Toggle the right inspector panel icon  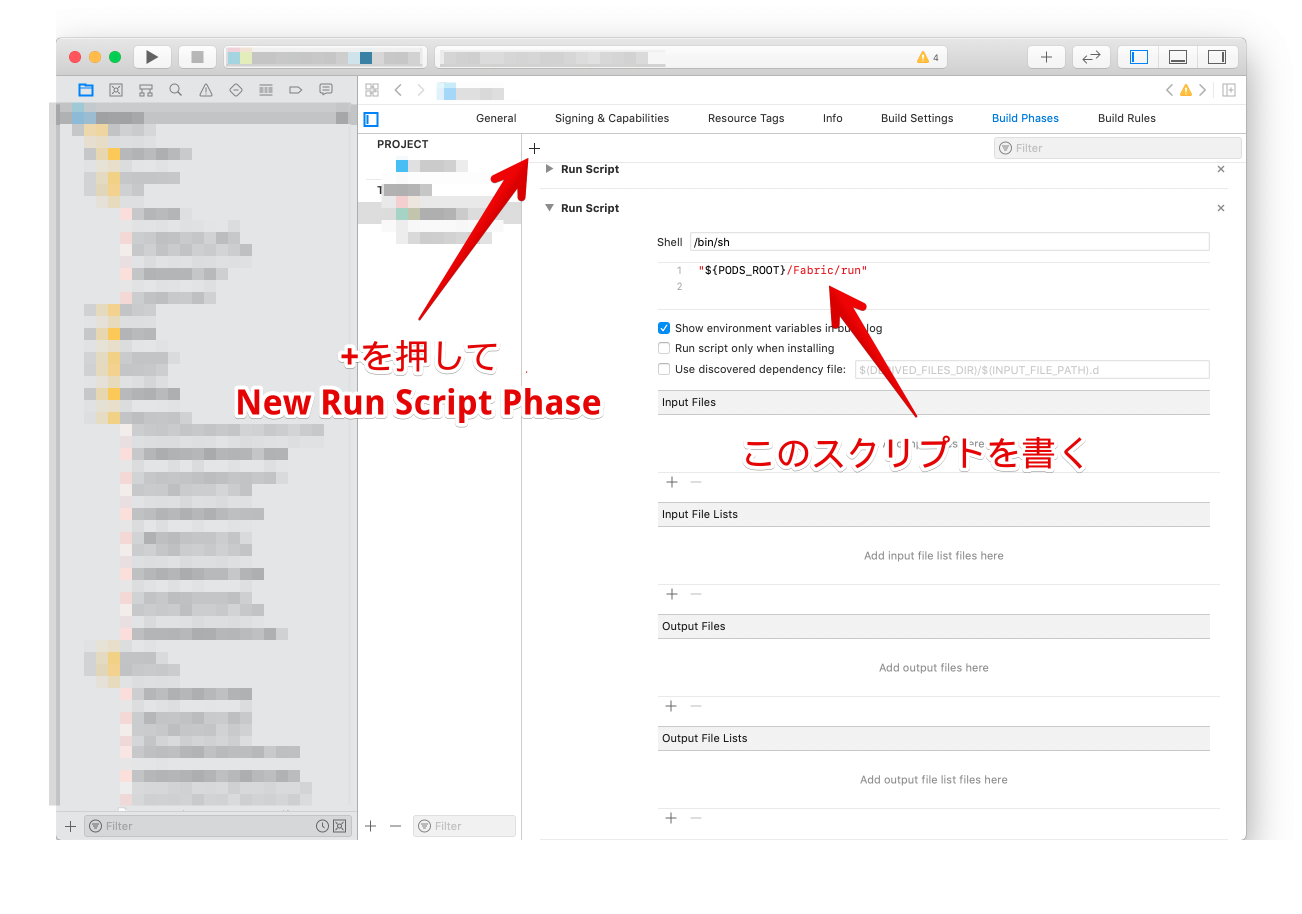coord(1217,56)
